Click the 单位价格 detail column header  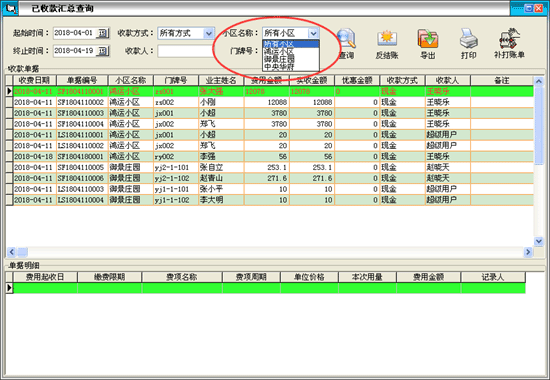pyautogui.click(x=309, y=277)
